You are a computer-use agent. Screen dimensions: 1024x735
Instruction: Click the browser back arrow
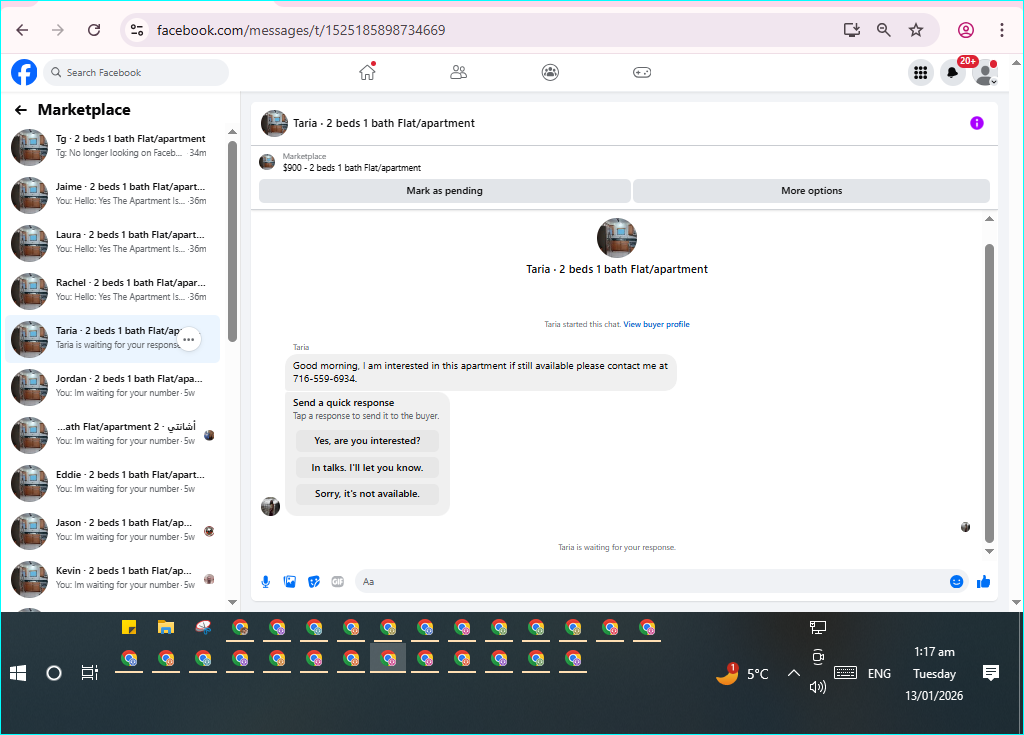[x=22, y=30]
